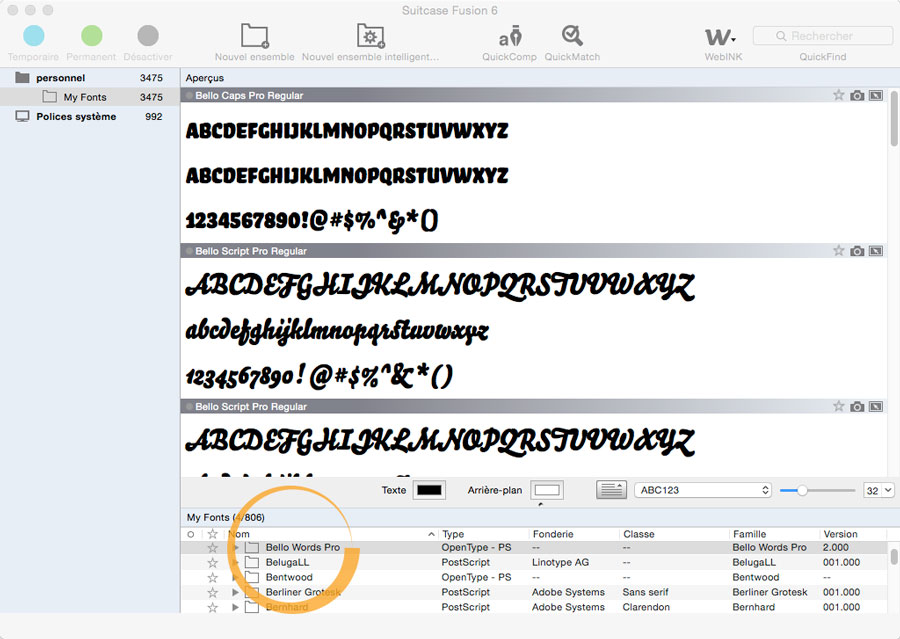This screenshot has height=639, width=900.
Task: Open the Texte color swatch
Action: point(429,490)
